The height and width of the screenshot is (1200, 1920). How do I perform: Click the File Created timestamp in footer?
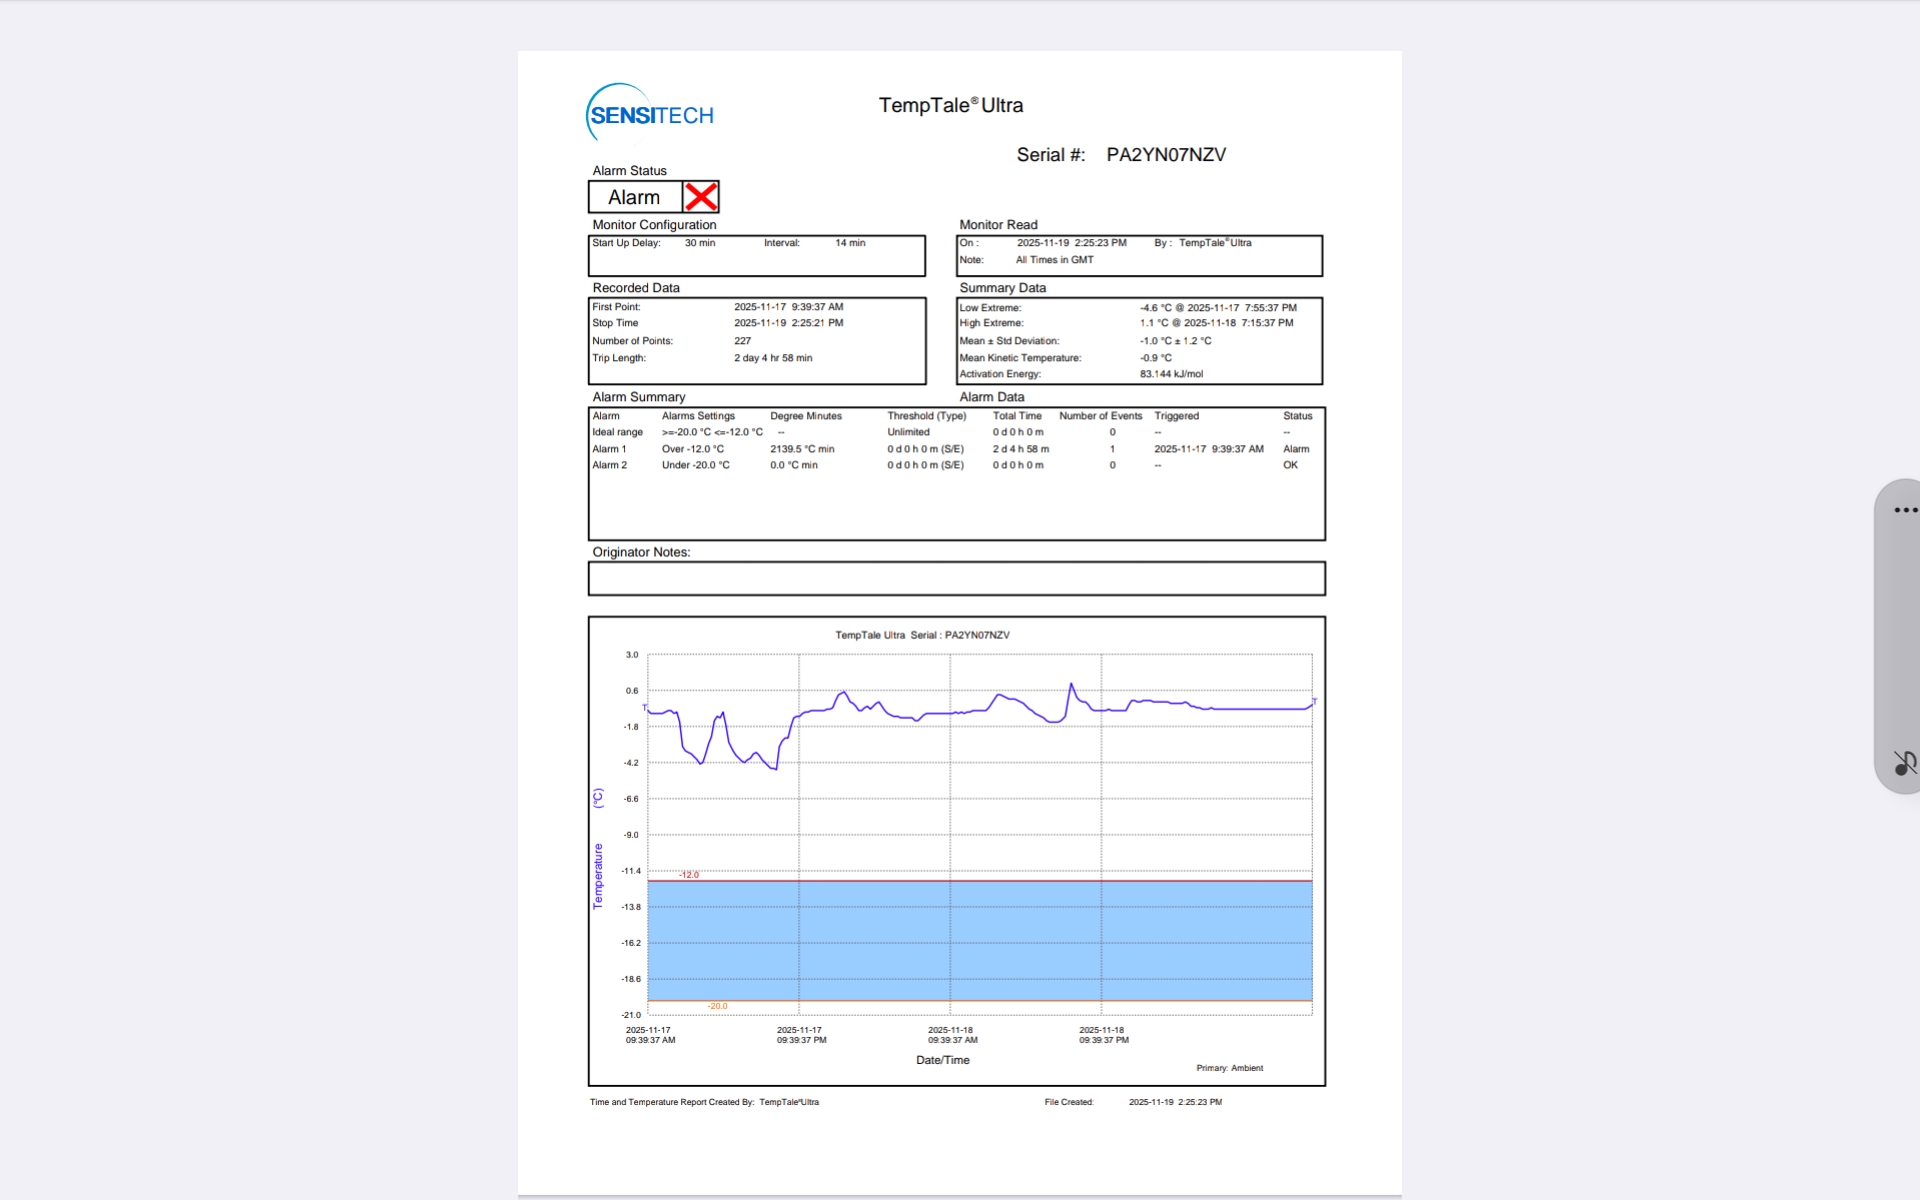point(1175,1102)
